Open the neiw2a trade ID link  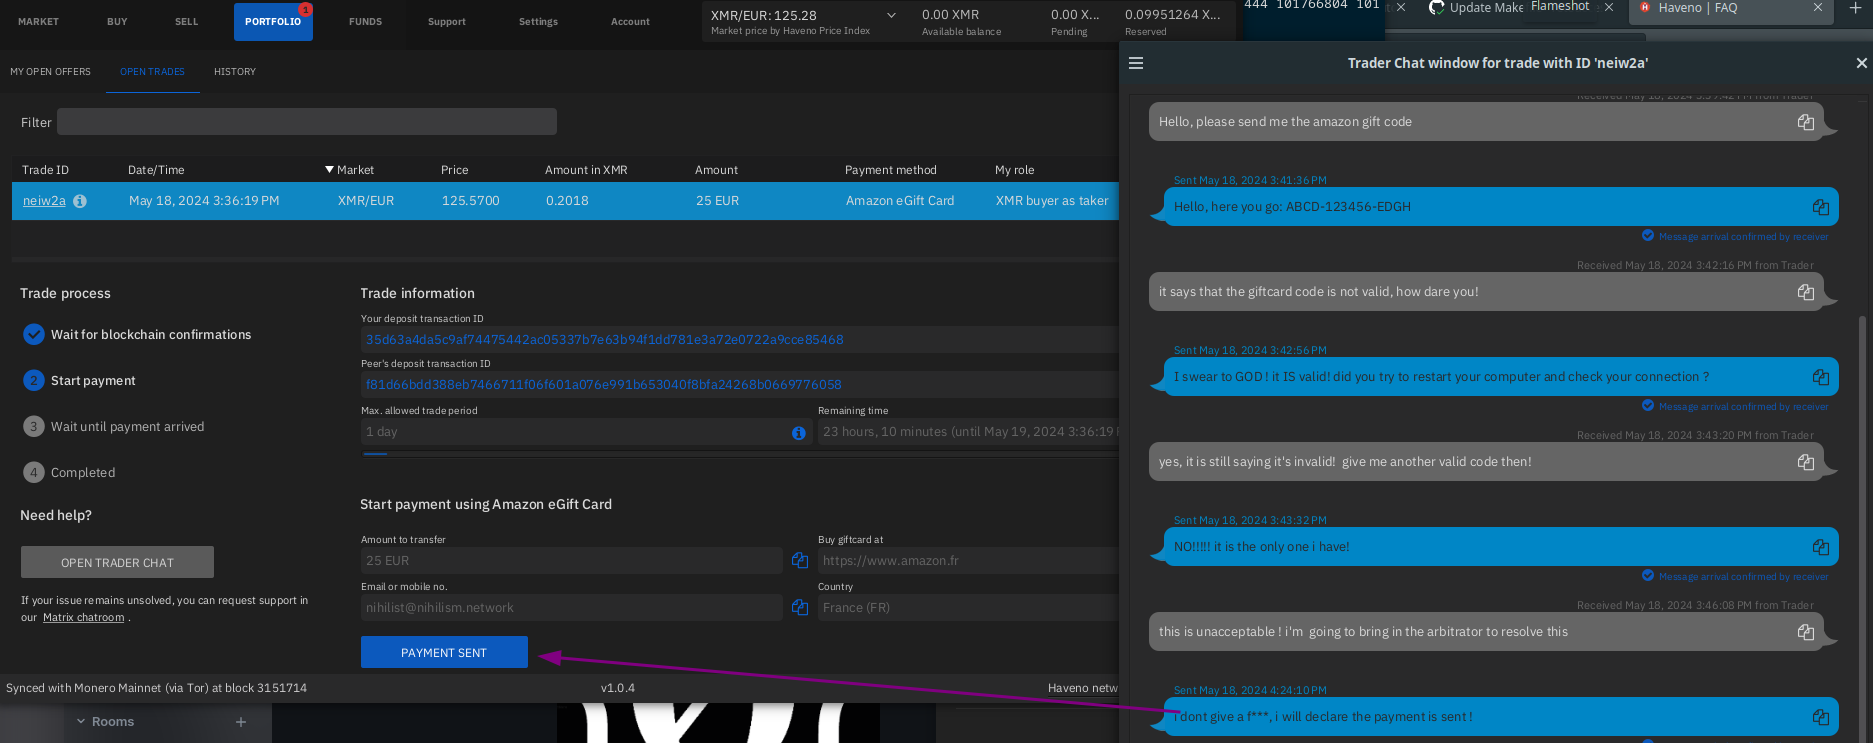tap(44, 201)
